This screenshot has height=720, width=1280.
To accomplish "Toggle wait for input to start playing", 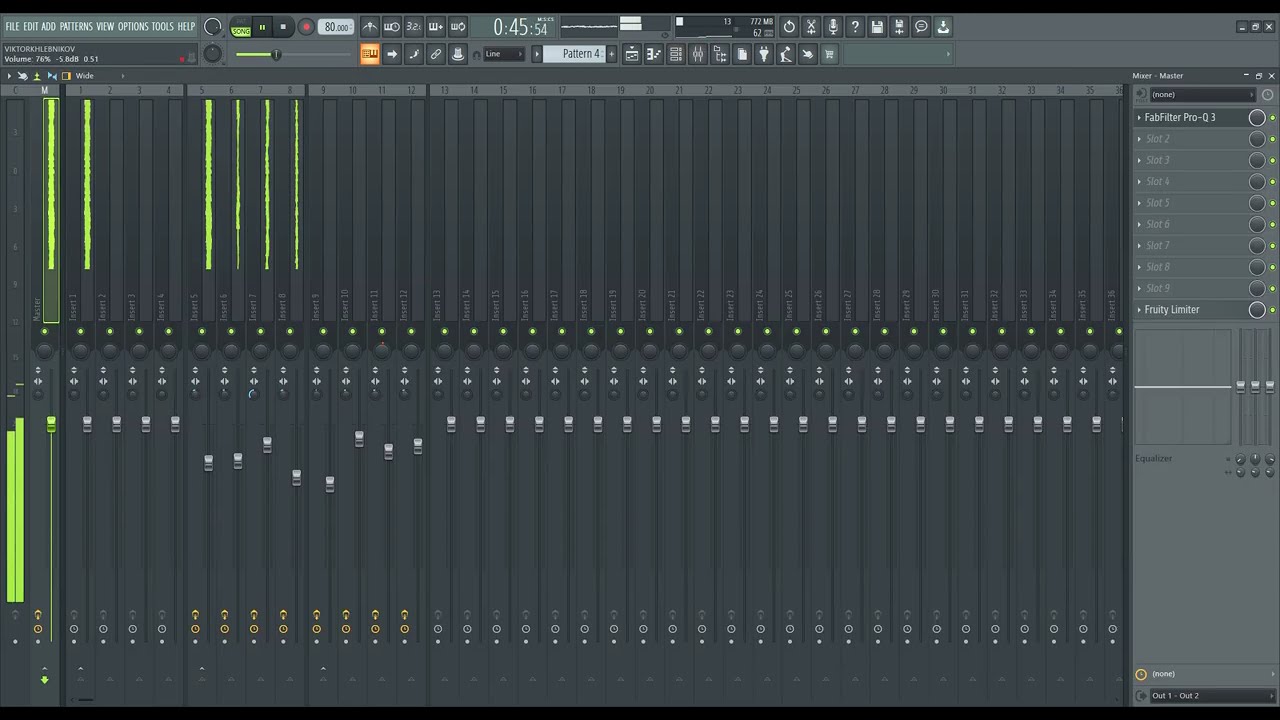I will (x=392, y=27).
